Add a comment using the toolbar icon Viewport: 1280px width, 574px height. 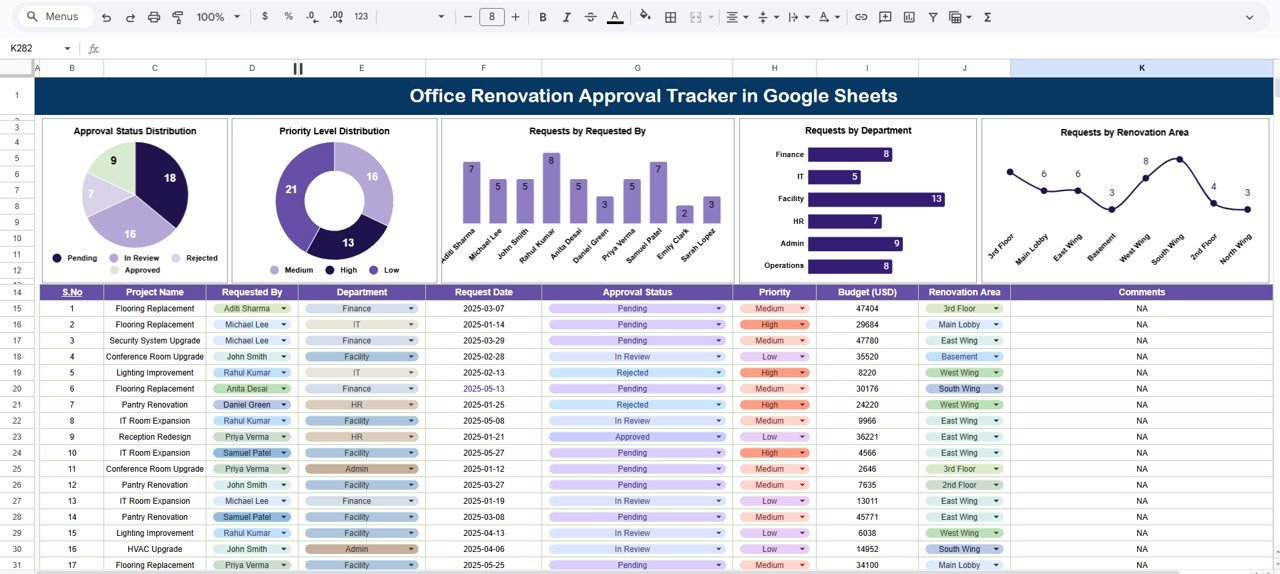(x=884, y=17)
